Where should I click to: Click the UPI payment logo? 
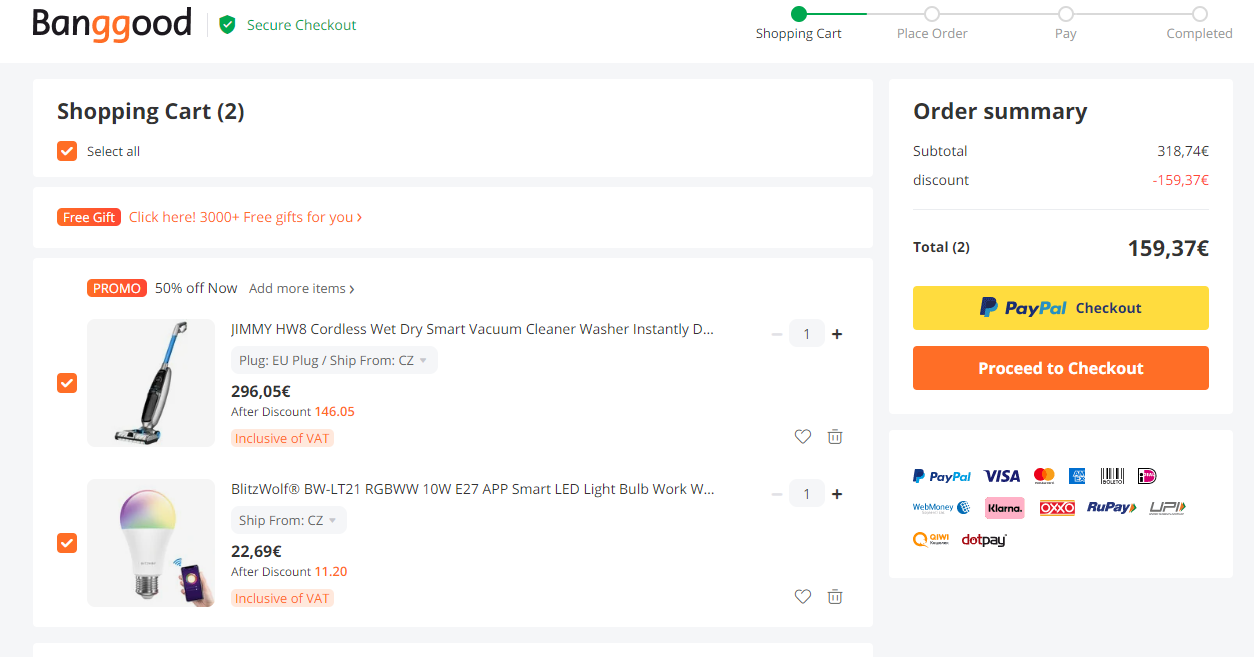click(x=1167, y=508)
